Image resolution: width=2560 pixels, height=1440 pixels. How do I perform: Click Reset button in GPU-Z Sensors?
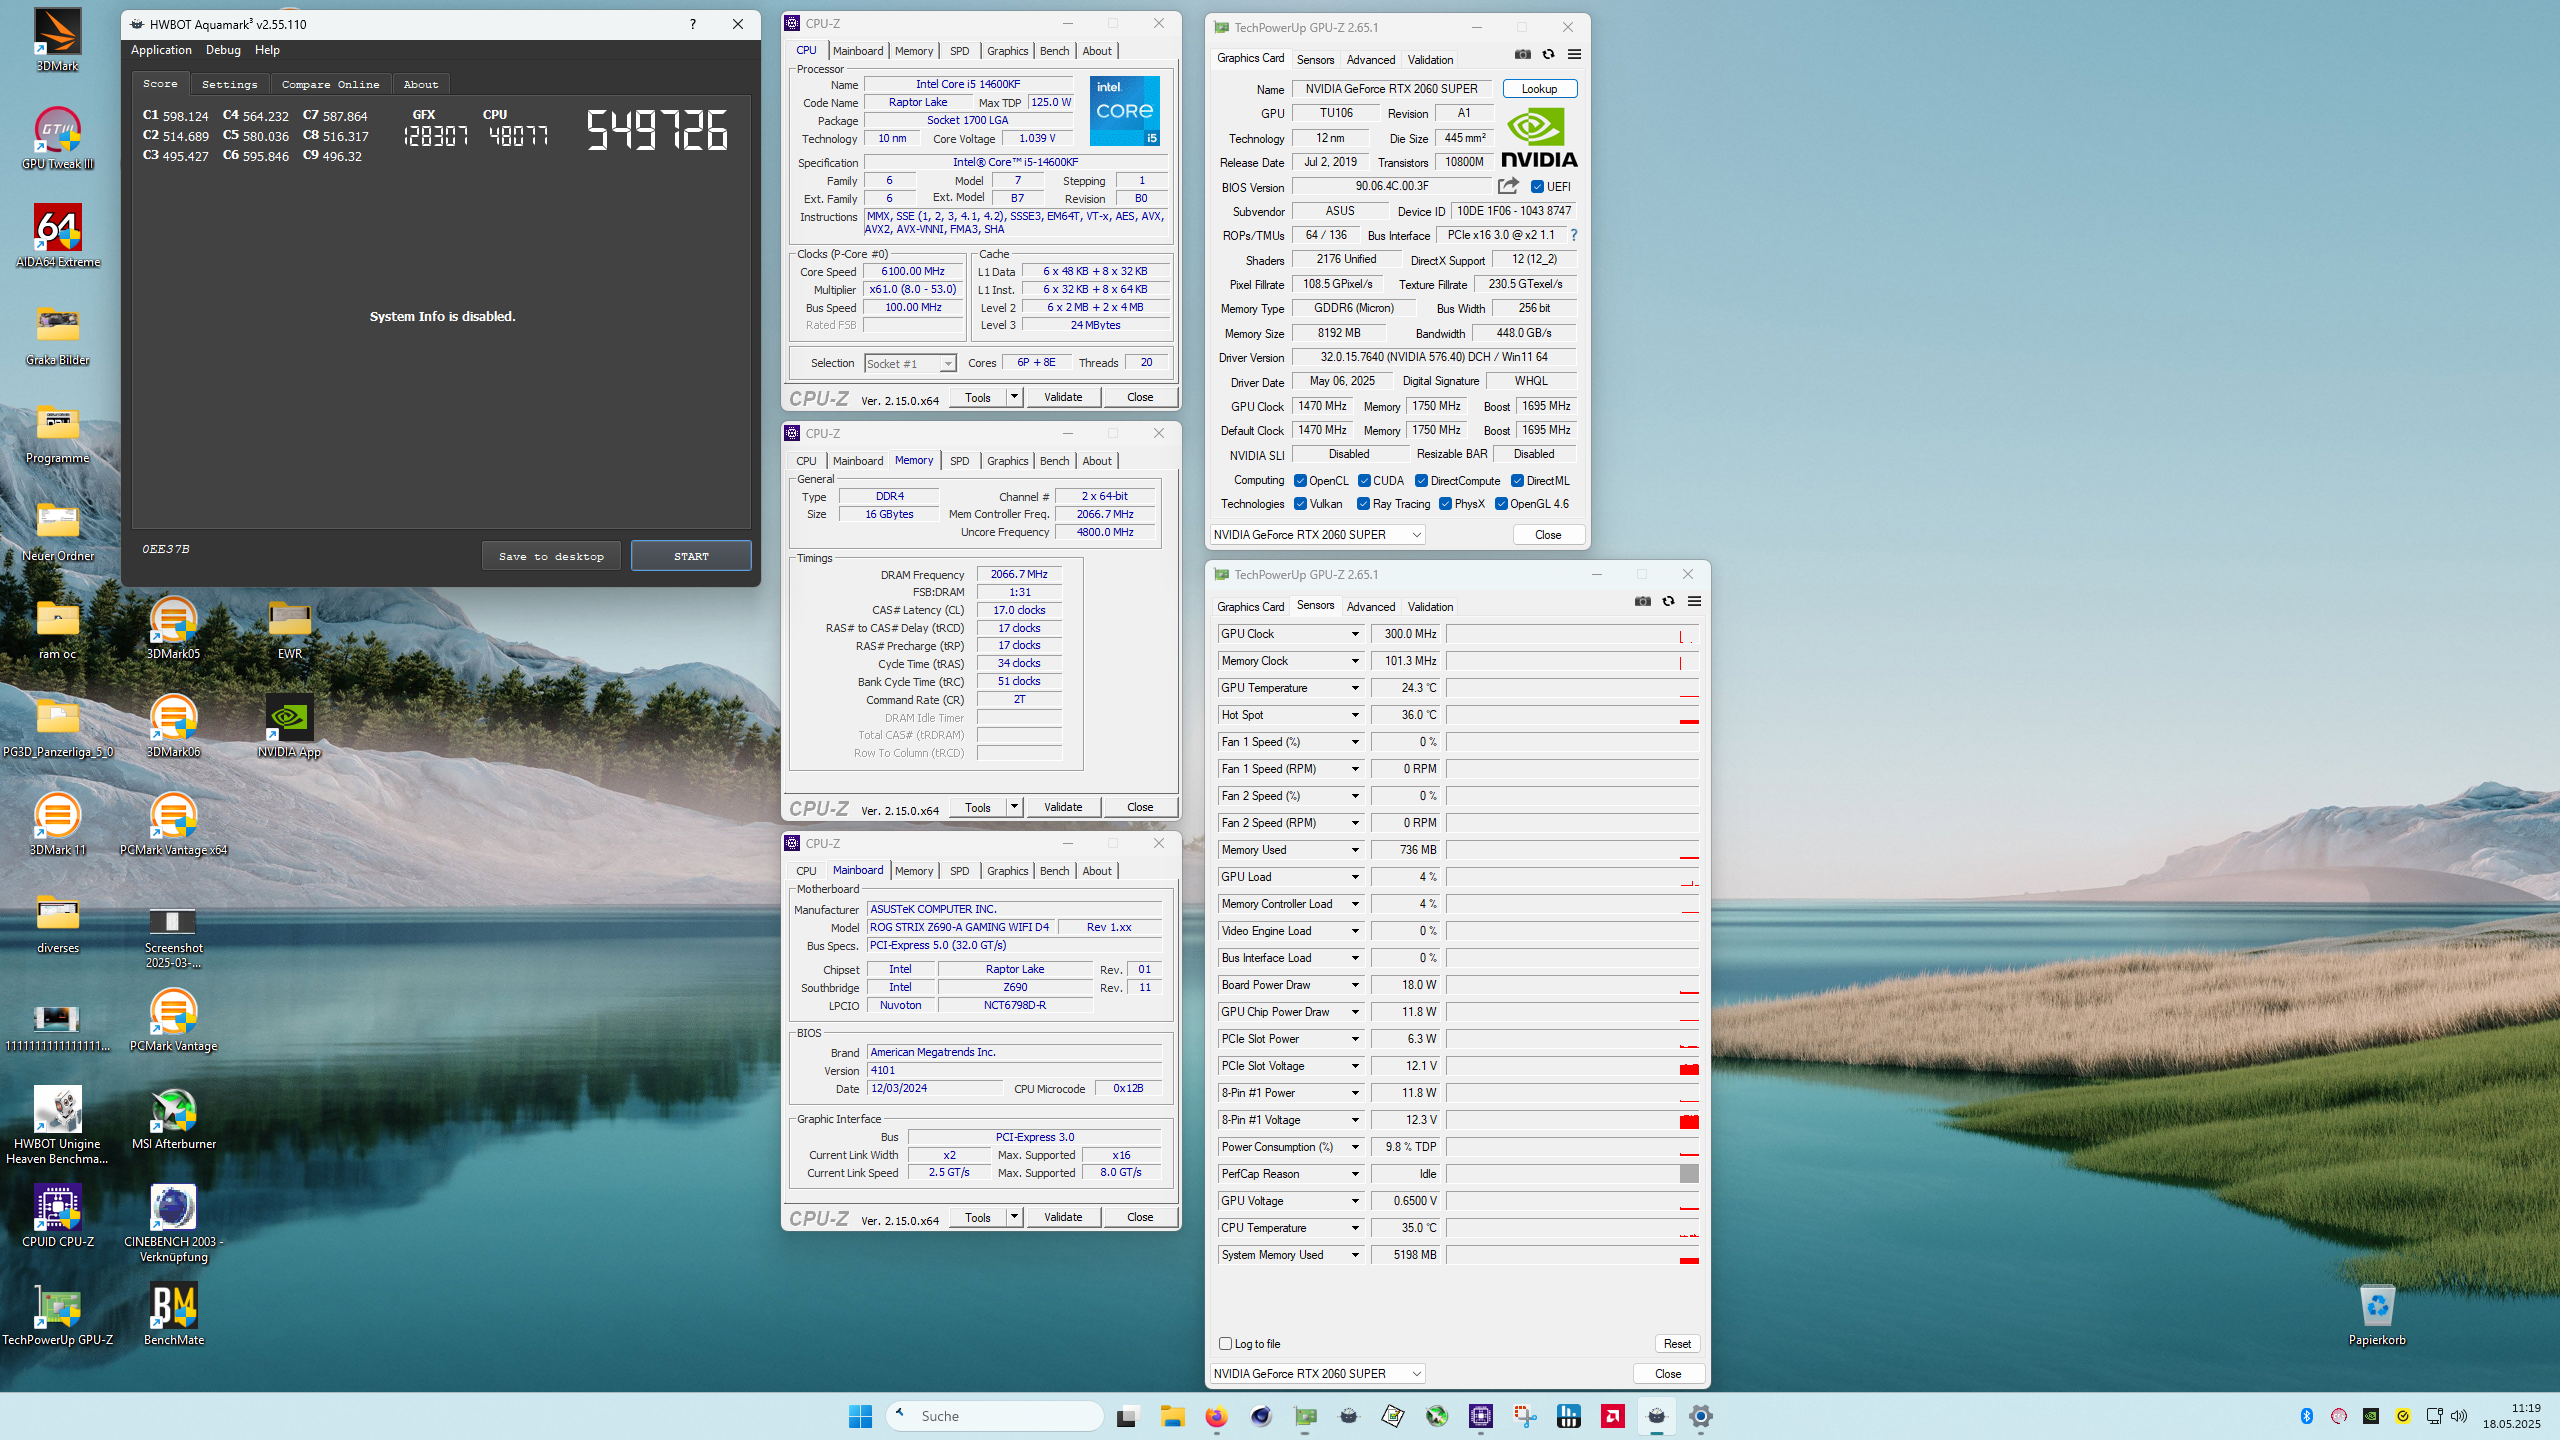[x=1677, y=1344]
